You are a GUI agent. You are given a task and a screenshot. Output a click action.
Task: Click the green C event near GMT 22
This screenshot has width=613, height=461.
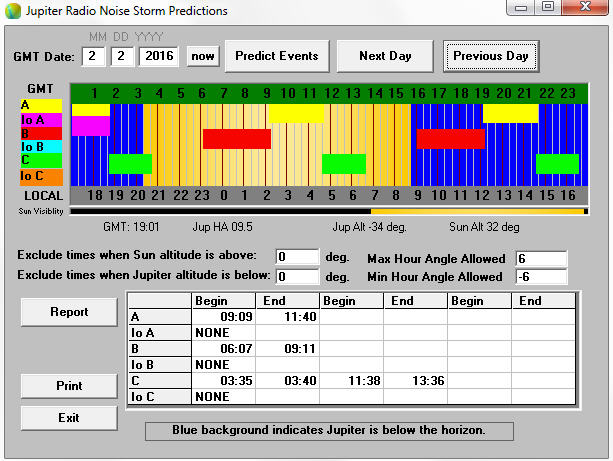click(x=557, y=164)
